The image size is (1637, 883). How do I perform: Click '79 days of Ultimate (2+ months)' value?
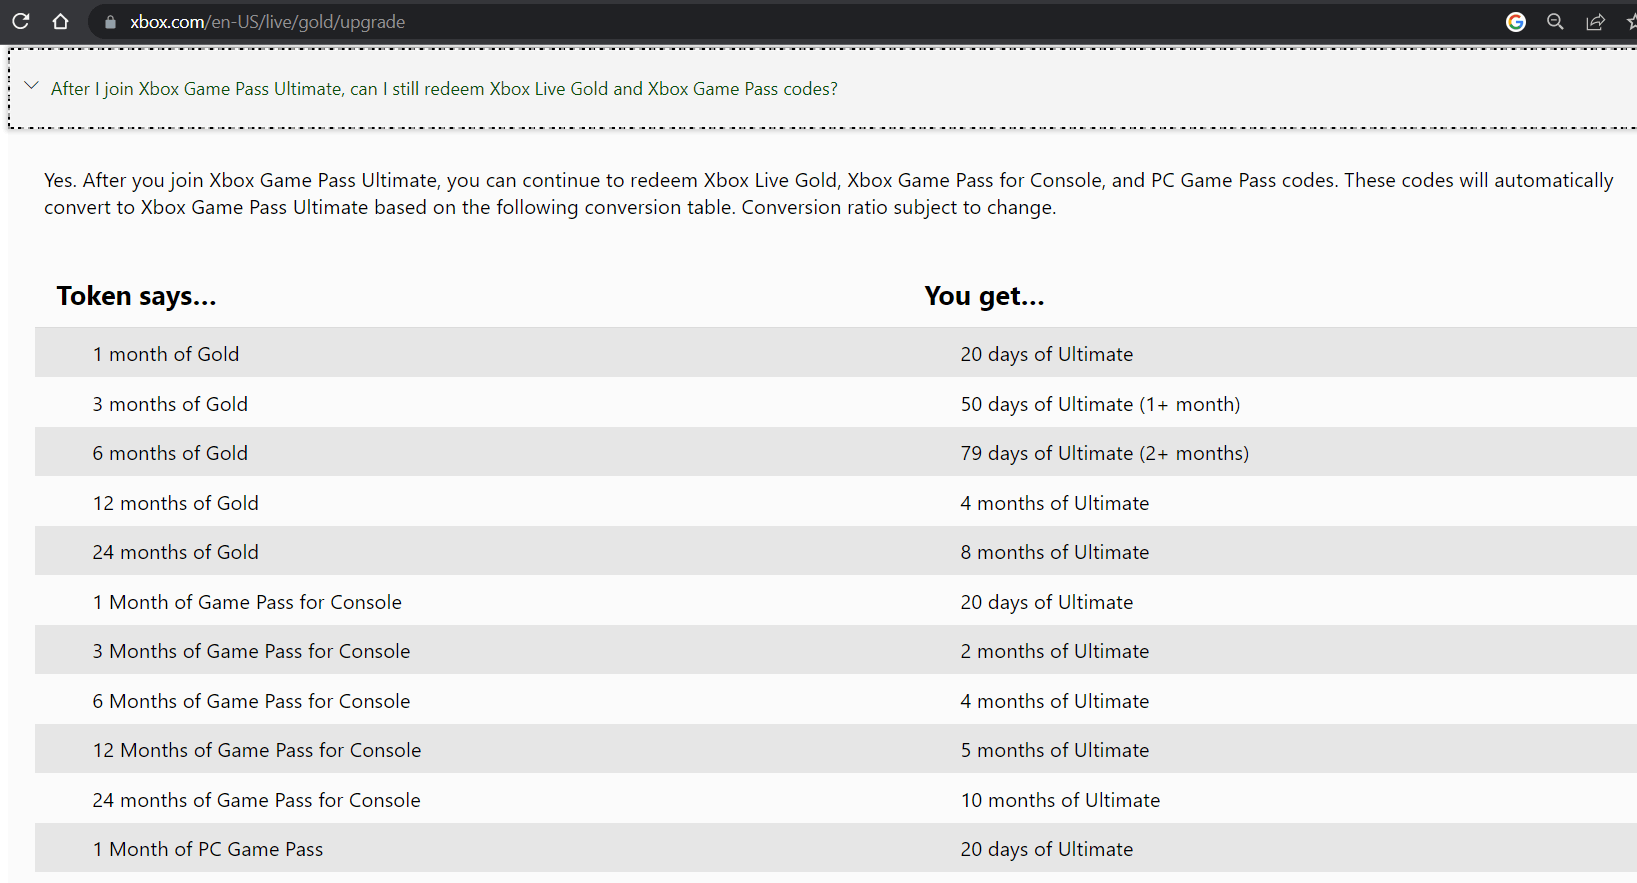(1105, 453)
